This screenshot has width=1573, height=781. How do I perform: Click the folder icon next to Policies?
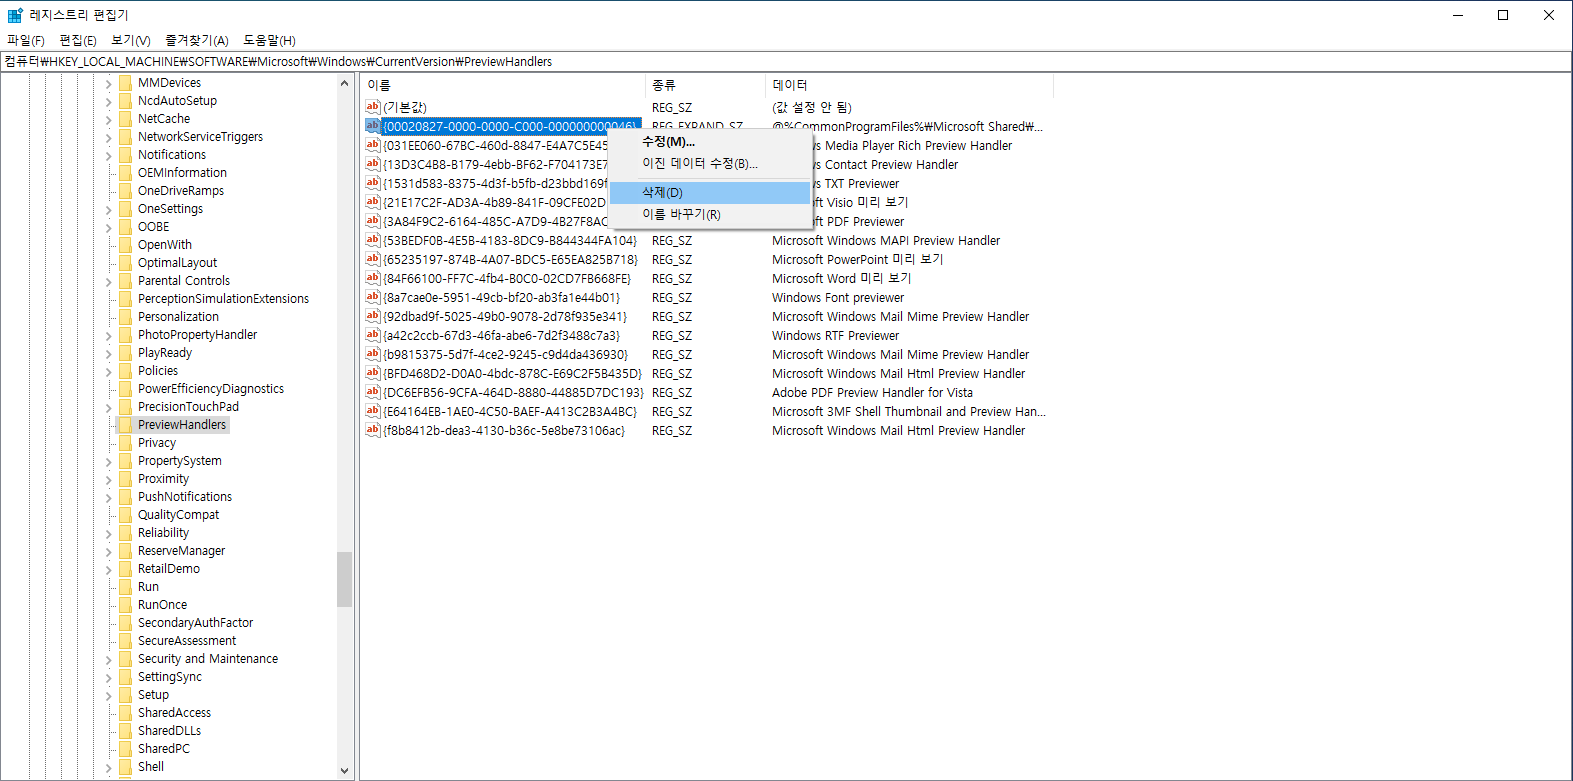pos(125,371)
